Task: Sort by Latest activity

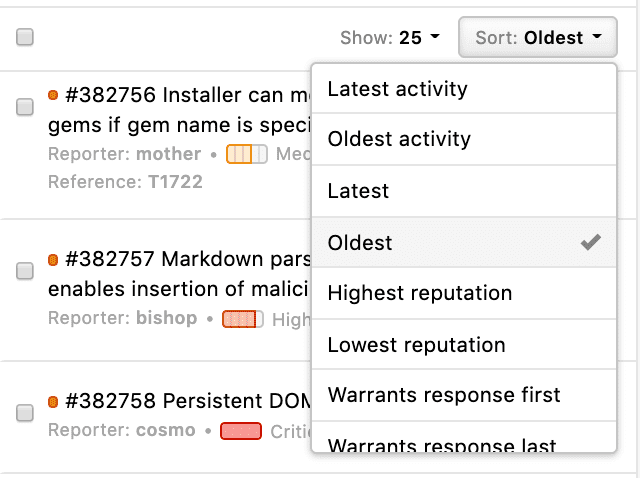Action: click(x=397, y=89)
